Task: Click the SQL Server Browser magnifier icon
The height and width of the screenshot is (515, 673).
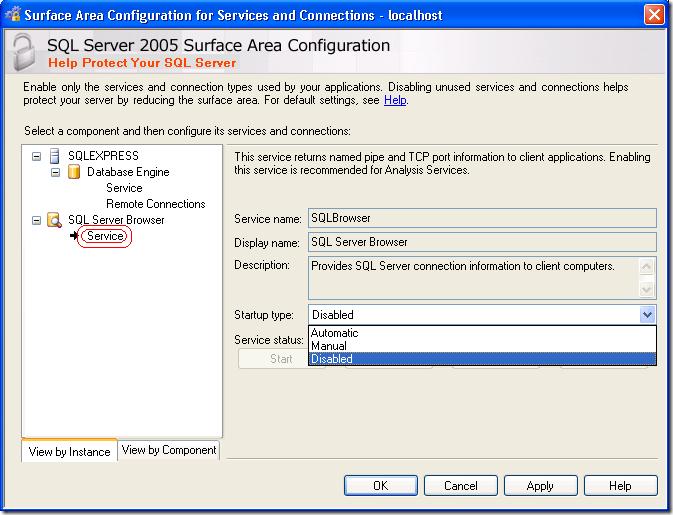Action: (x=55, y=220)
